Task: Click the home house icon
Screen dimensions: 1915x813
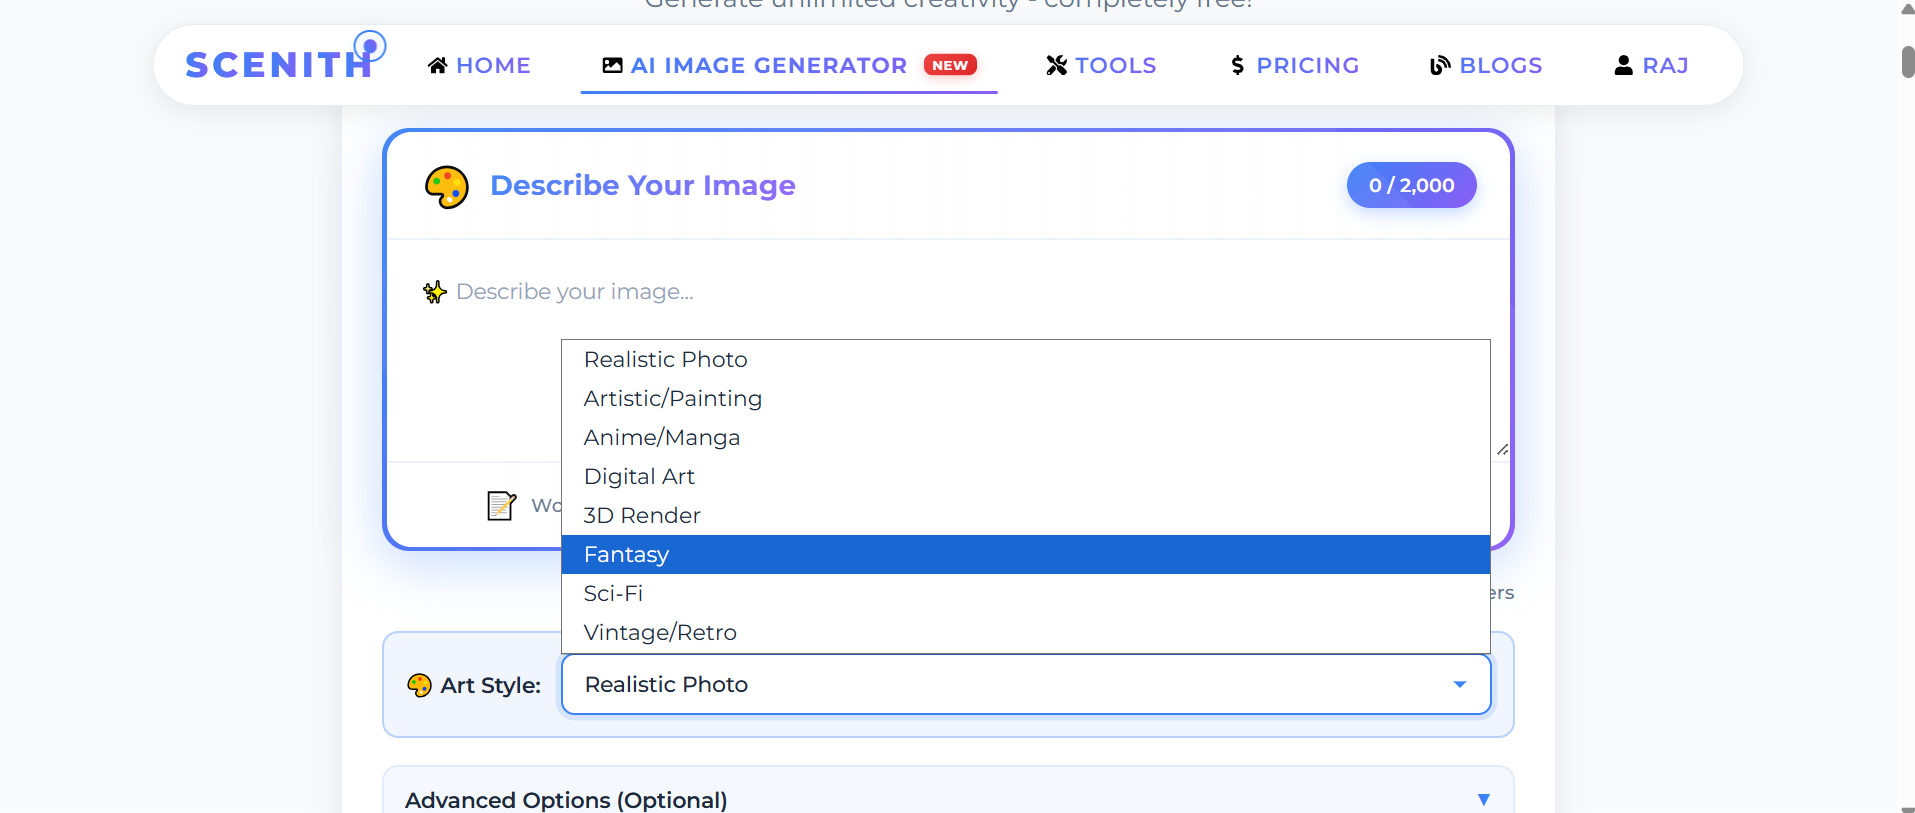Action: (x=437, y=66)
